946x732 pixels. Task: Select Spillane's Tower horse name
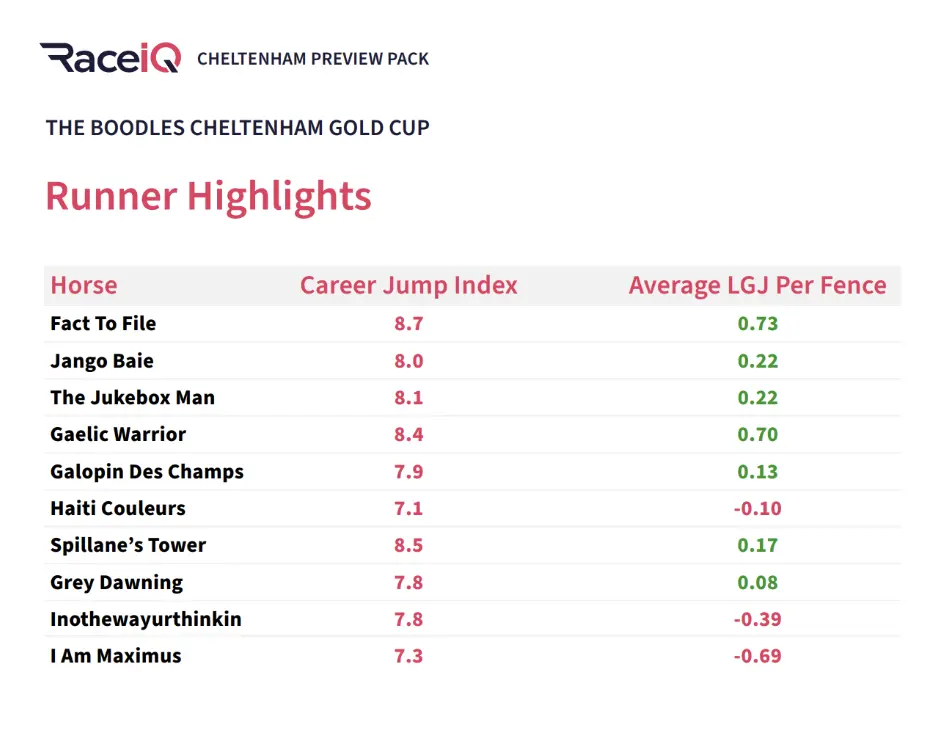[128, 545]
